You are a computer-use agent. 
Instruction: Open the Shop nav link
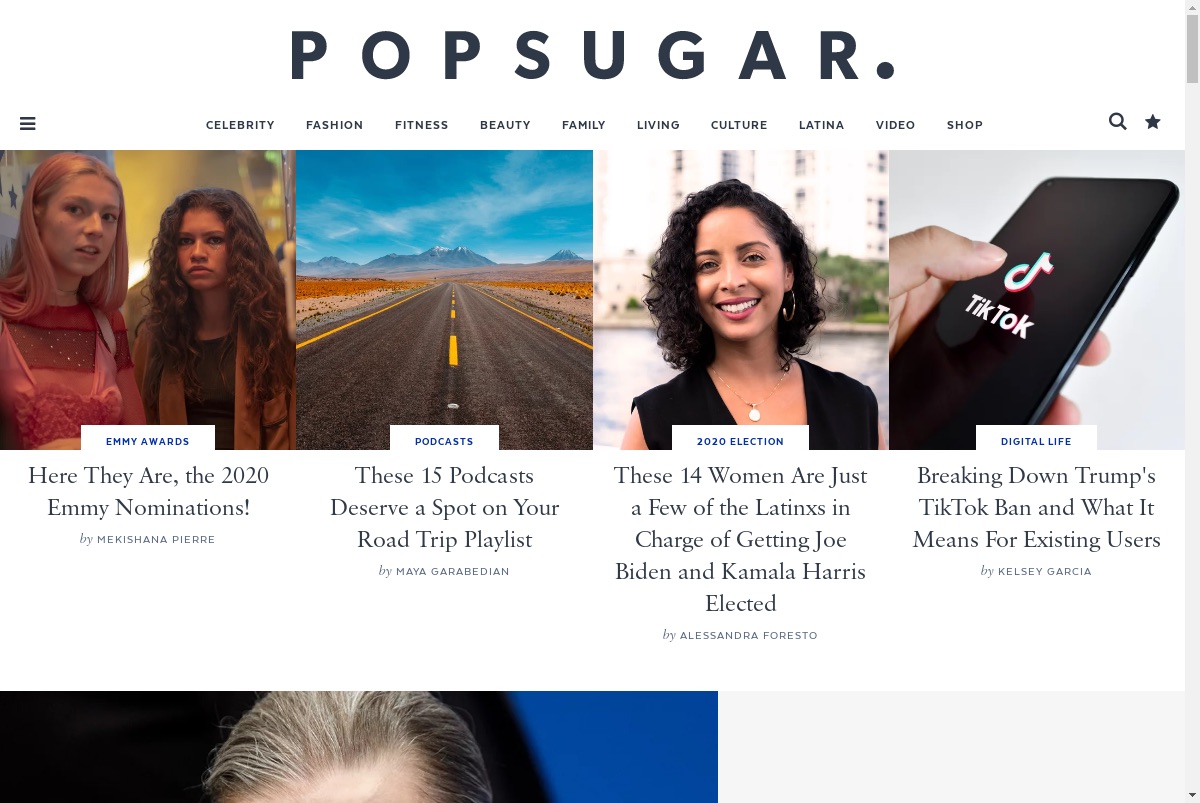pyautogui.click(x=965, y=125)
